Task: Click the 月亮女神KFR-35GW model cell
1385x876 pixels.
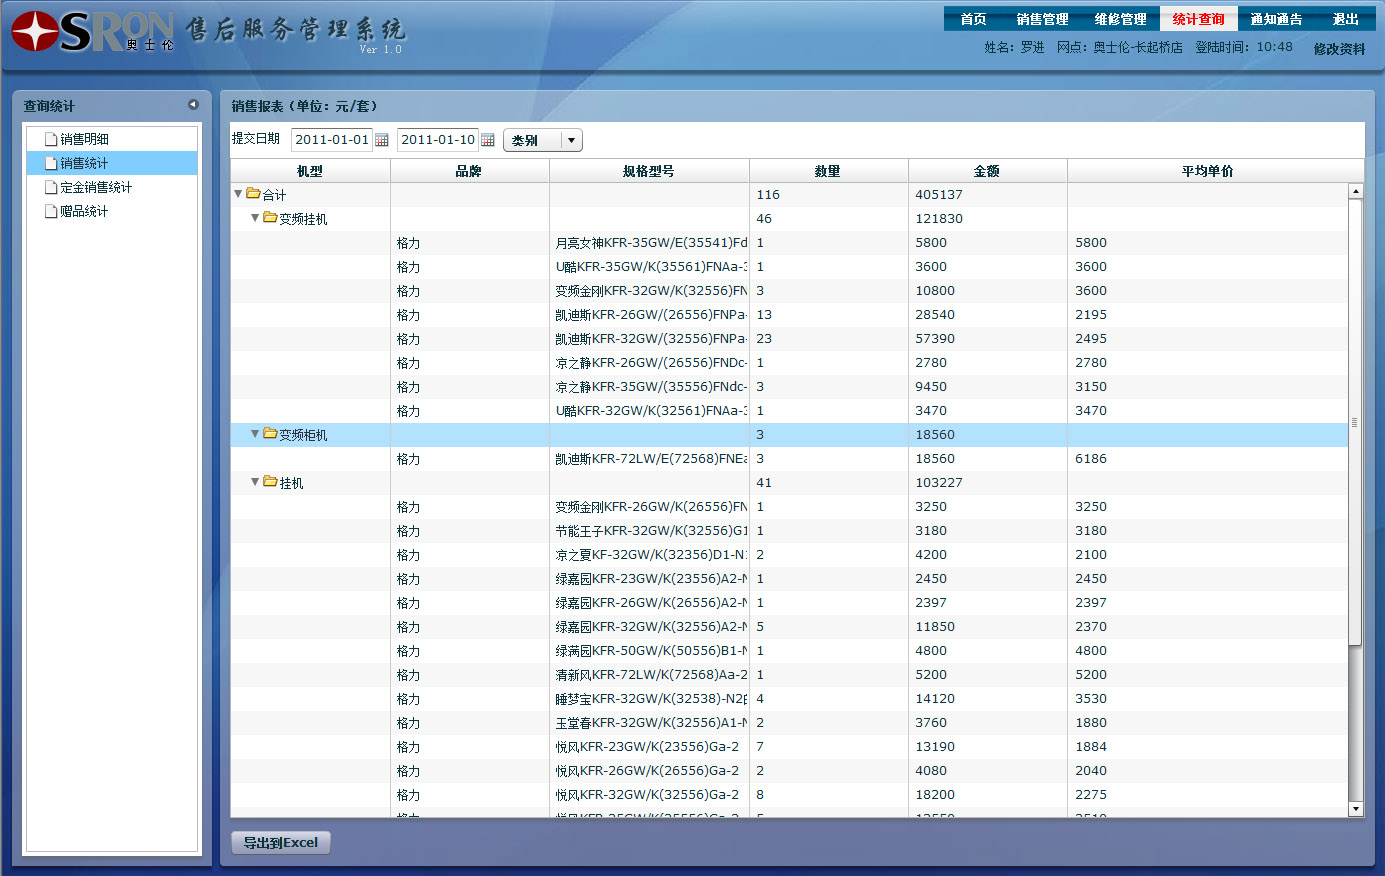Action: (651, 243)
